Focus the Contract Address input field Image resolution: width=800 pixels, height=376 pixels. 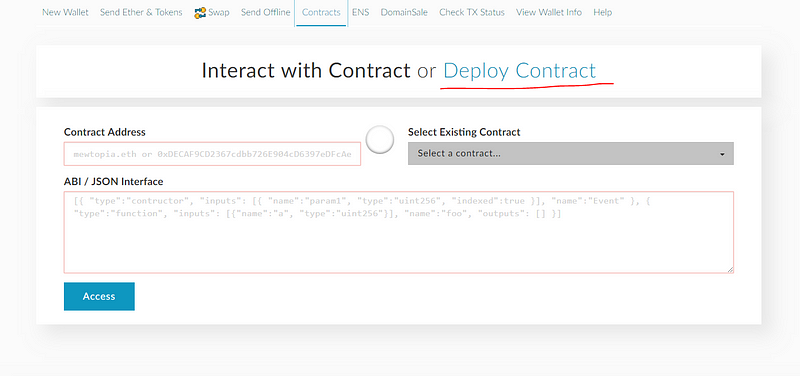pos(212,154)
